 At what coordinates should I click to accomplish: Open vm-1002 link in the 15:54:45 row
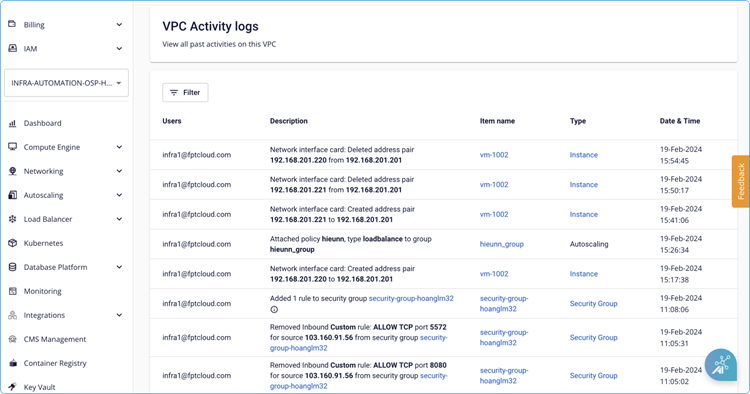click(x=494, y=155)
